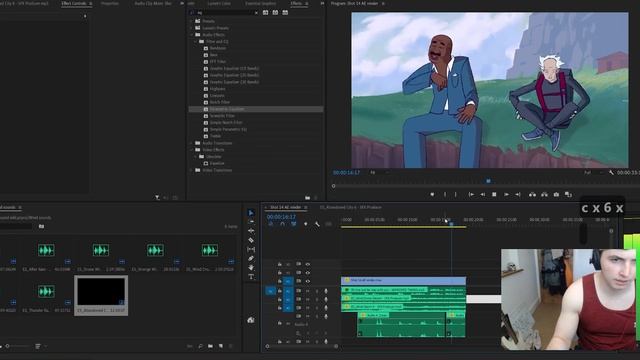Click Add Marker in Program monitor

tap(432, 195)
